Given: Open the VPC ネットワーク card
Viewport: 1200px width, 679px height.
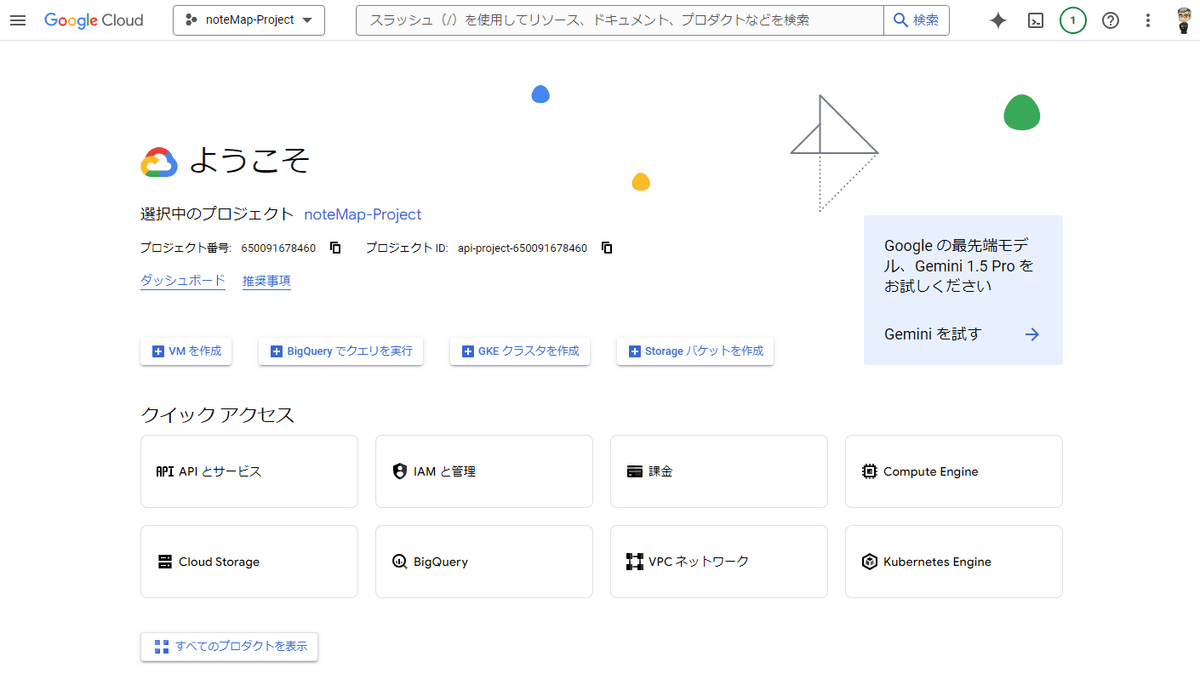Looking at the screenshot, I should coord(719,562).
